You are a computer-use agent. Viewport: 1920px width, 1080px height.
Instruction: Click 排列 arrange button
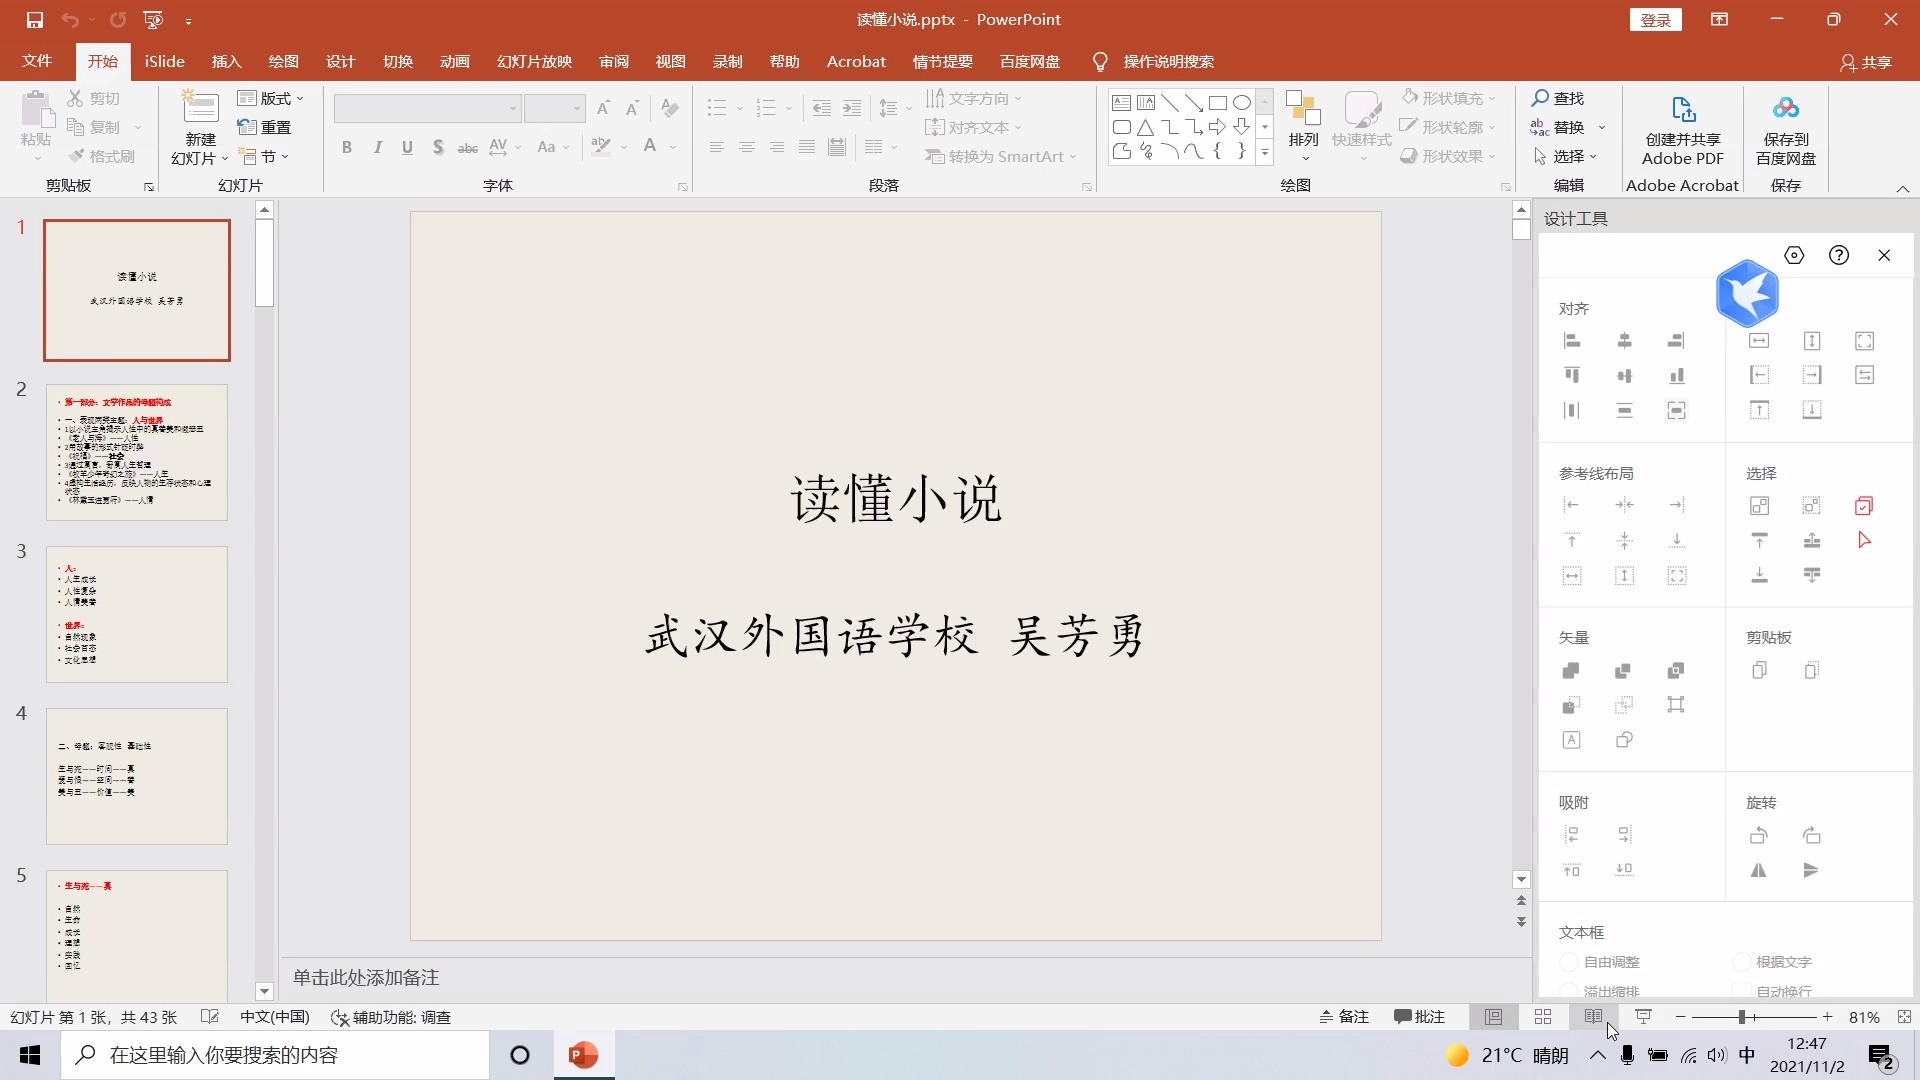1303,125
